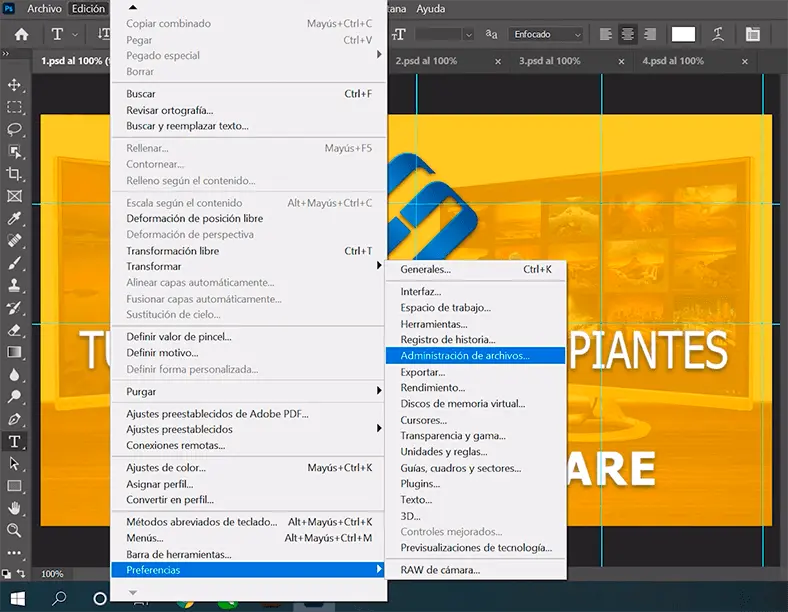Close the 3.psd document tab

point(622,61)
